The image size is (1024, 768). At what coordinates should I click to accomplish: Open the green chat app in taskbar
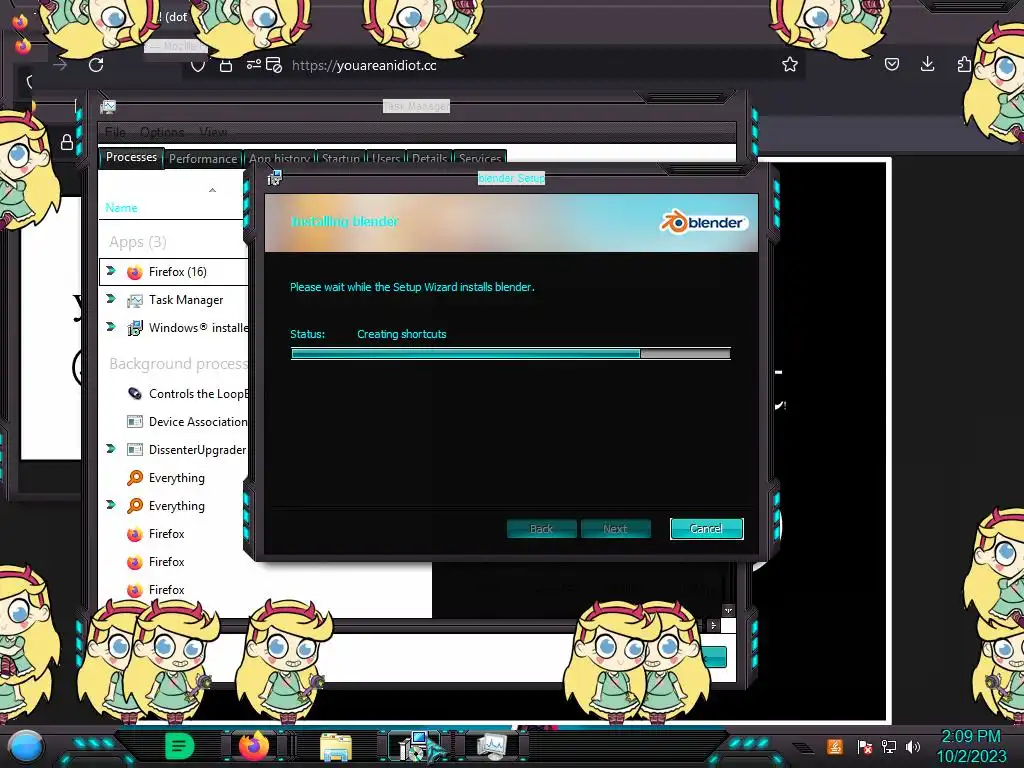[x=179, y=746]
